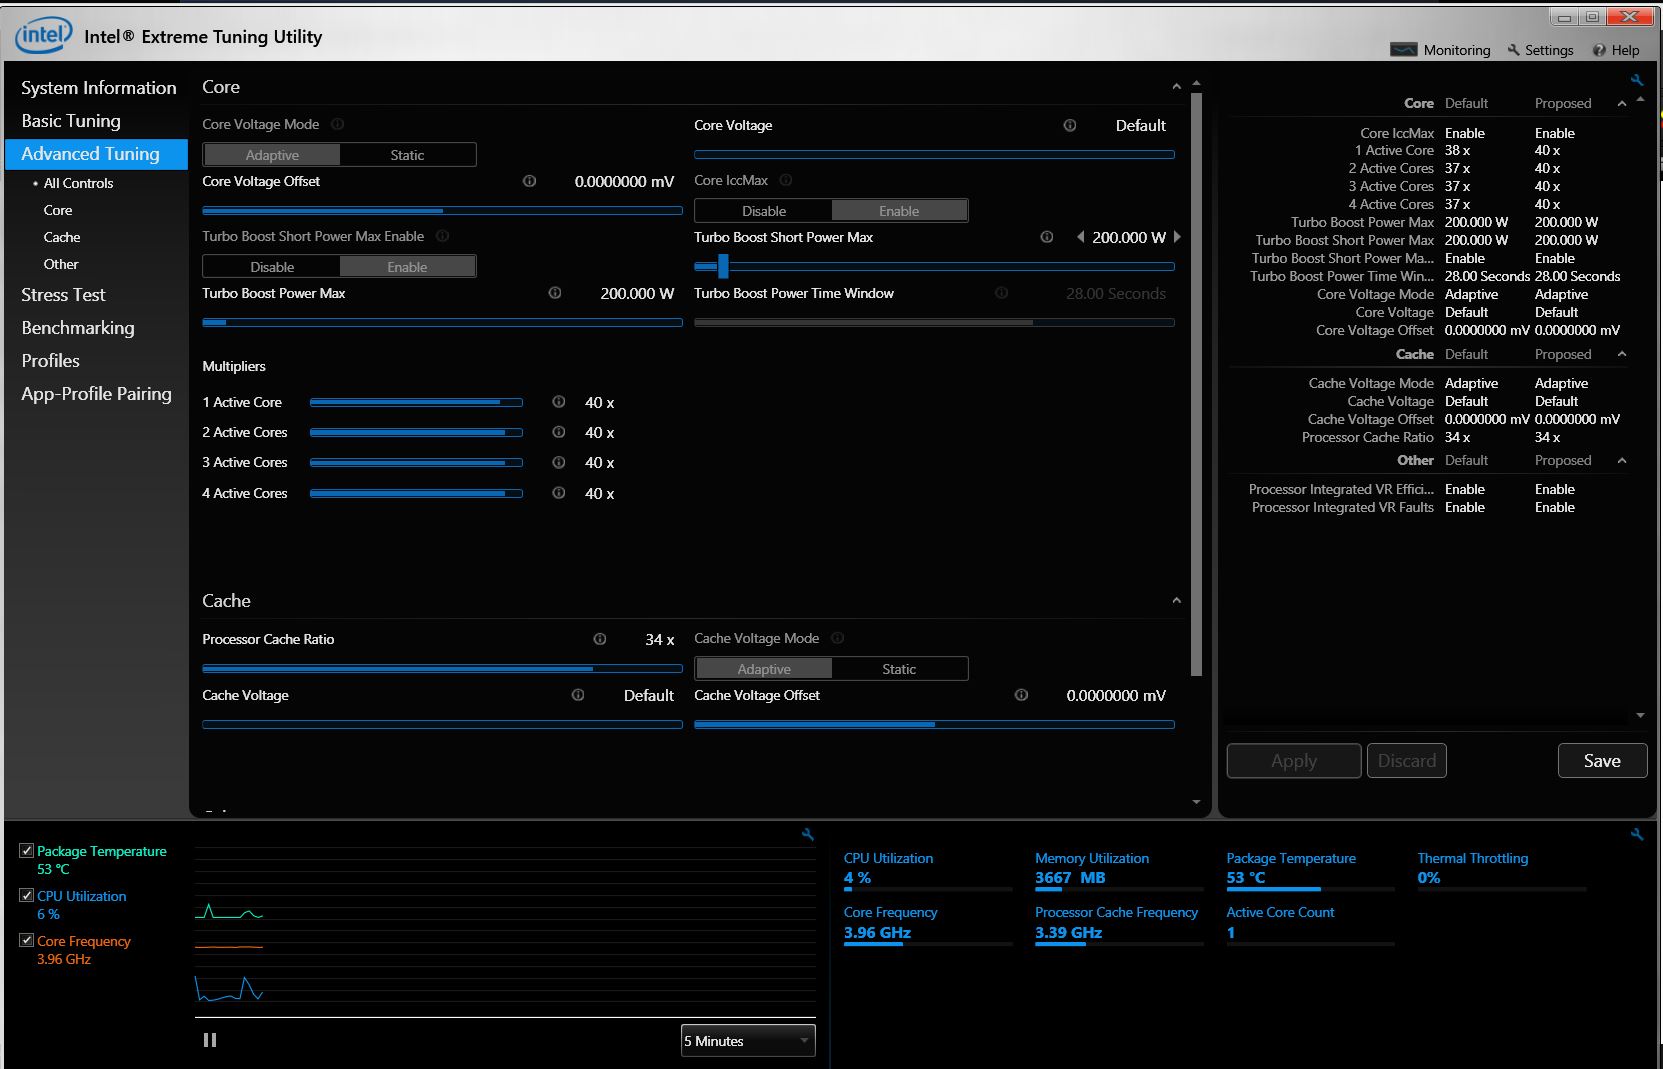Show info icon for 1 Active Core
1663x1069 pixels.
tap(559, 402)
